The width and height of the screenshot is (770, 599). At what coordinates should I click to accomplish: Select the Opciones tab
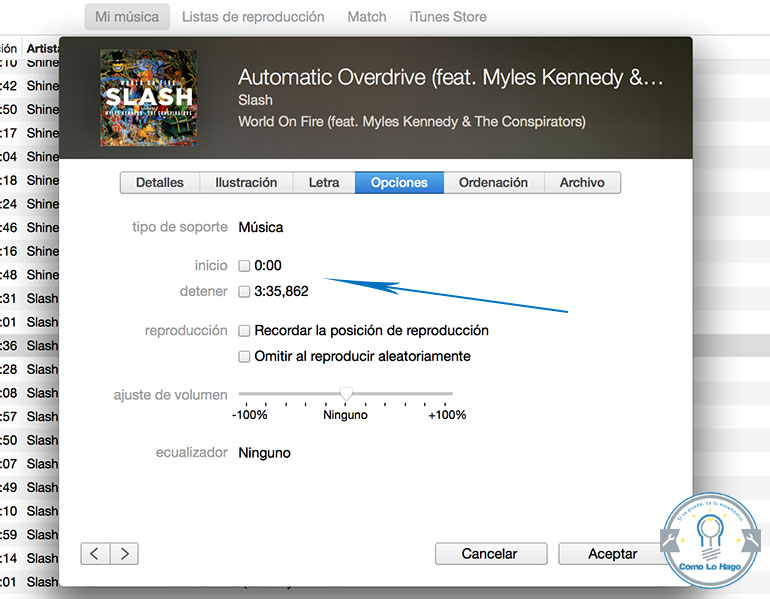[x=399, y=183]
